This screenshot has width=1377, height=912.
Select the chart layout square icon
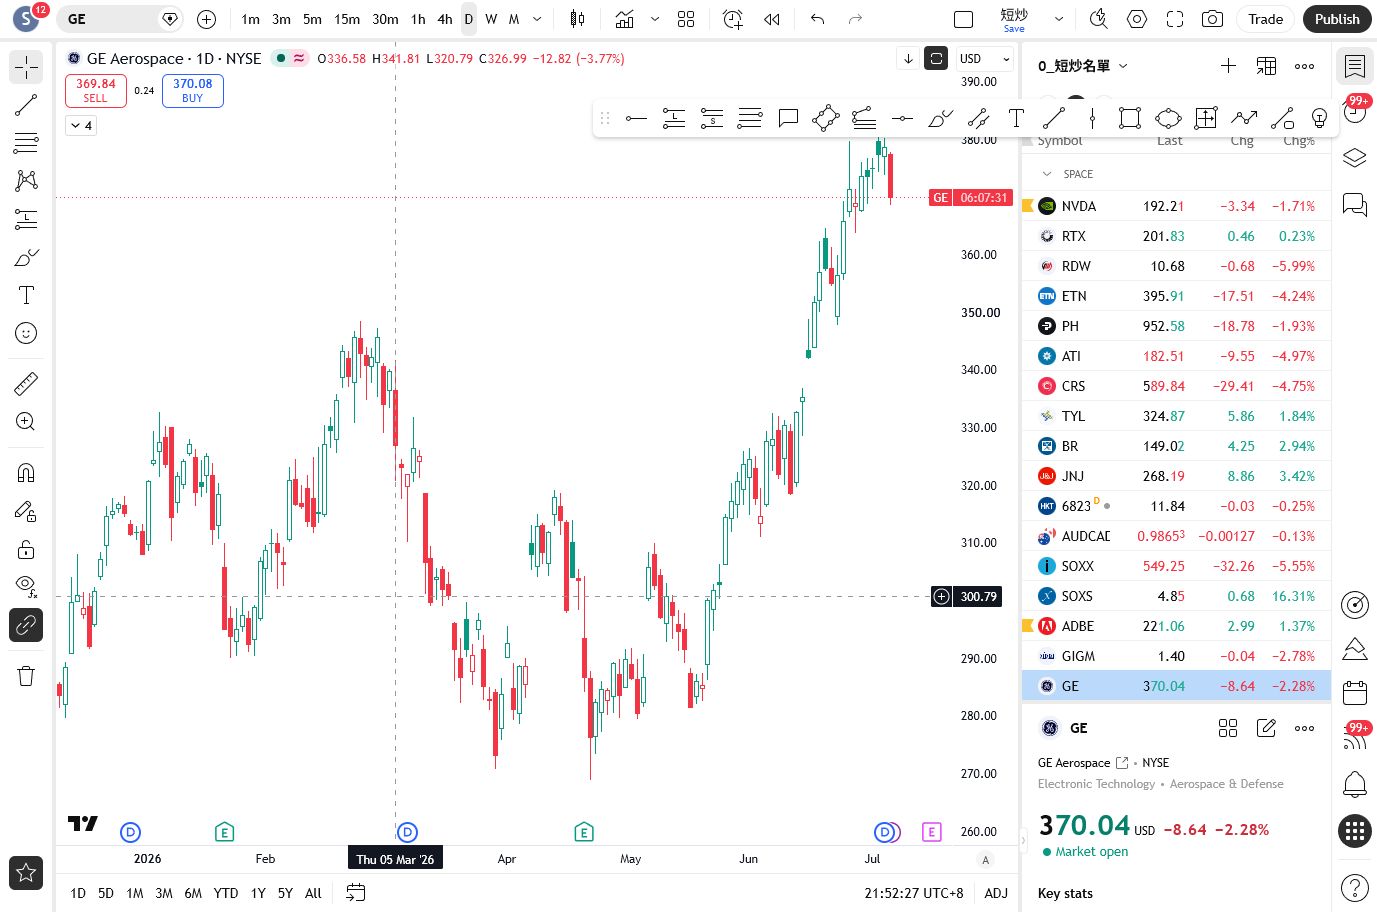tap(964, 19)
